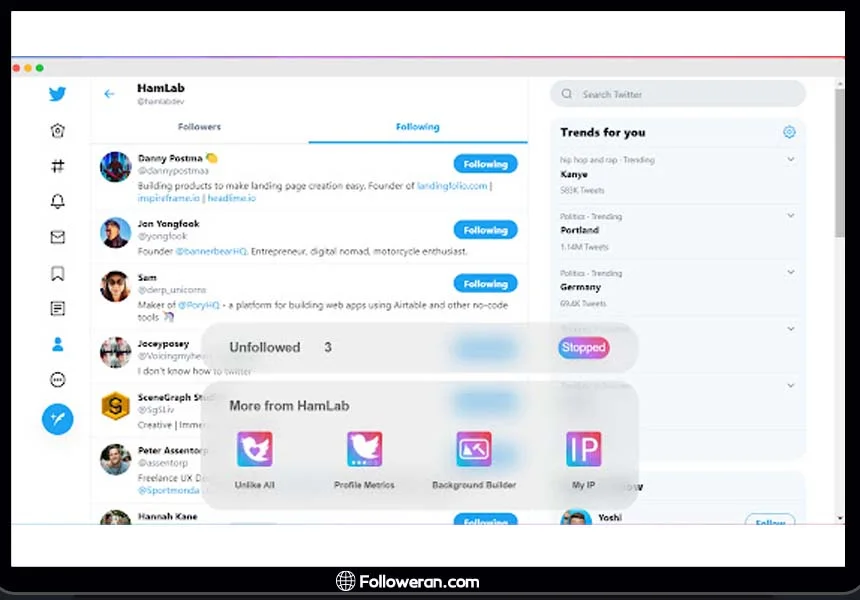Open the Profile Metrics icon
The image size is (860, 600).
(364, 449)
